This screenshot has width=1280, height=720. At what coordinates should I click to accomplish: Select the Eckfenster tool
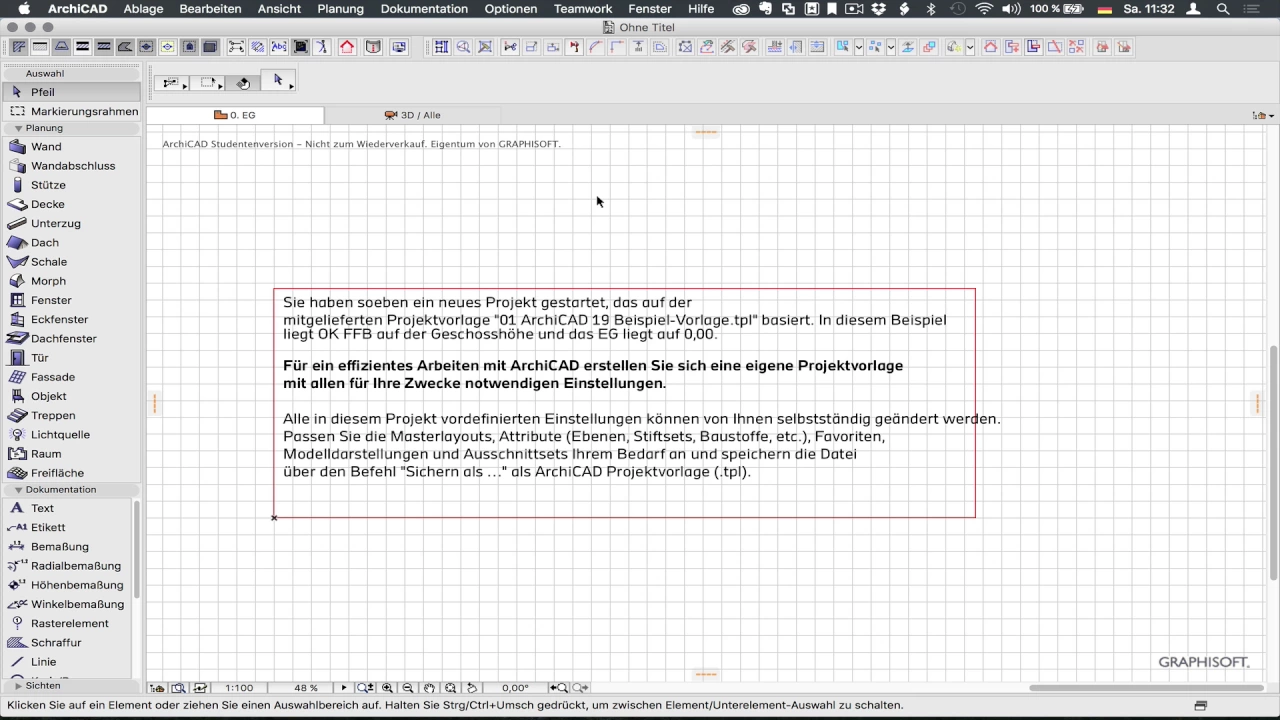(x=70, y=320)
